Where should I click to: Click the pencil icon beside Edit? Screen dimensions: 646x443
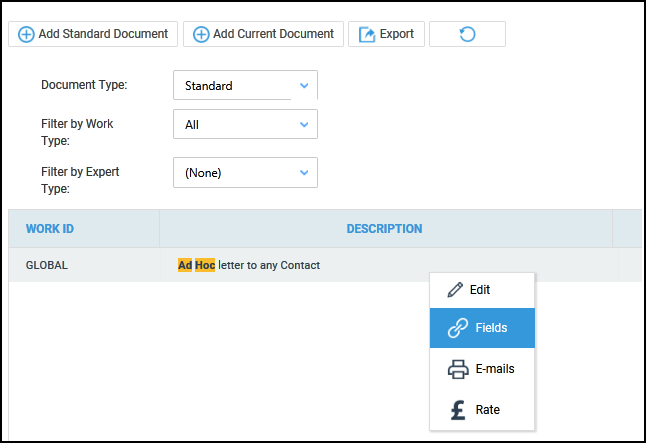point(456,290)
